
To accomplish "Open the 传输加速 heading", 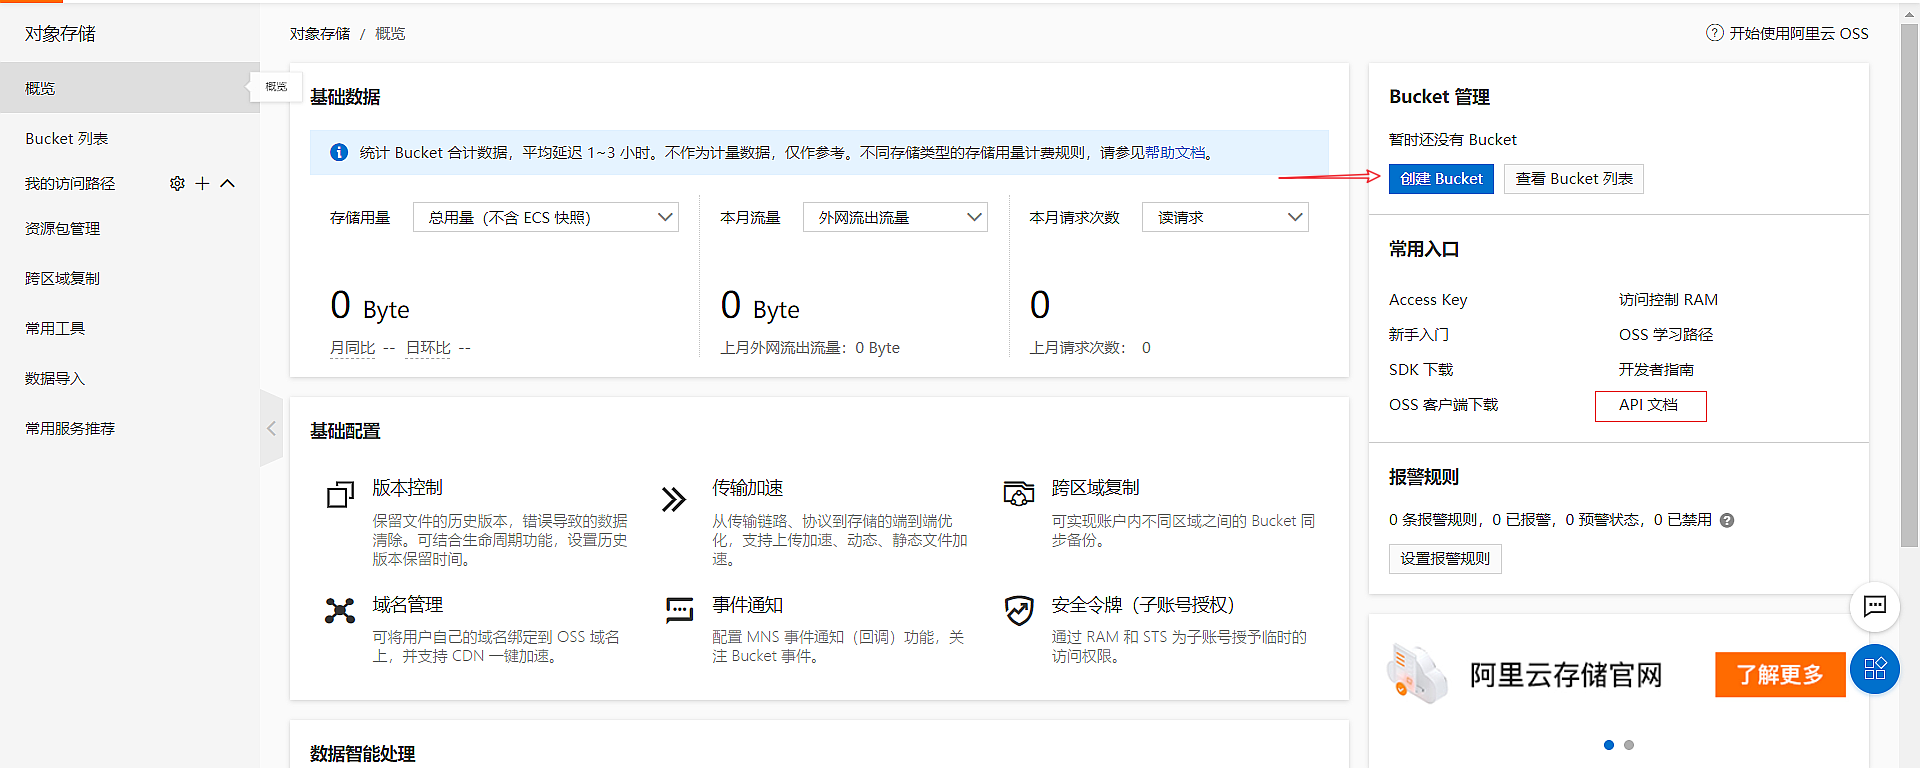I will (747, 488).
